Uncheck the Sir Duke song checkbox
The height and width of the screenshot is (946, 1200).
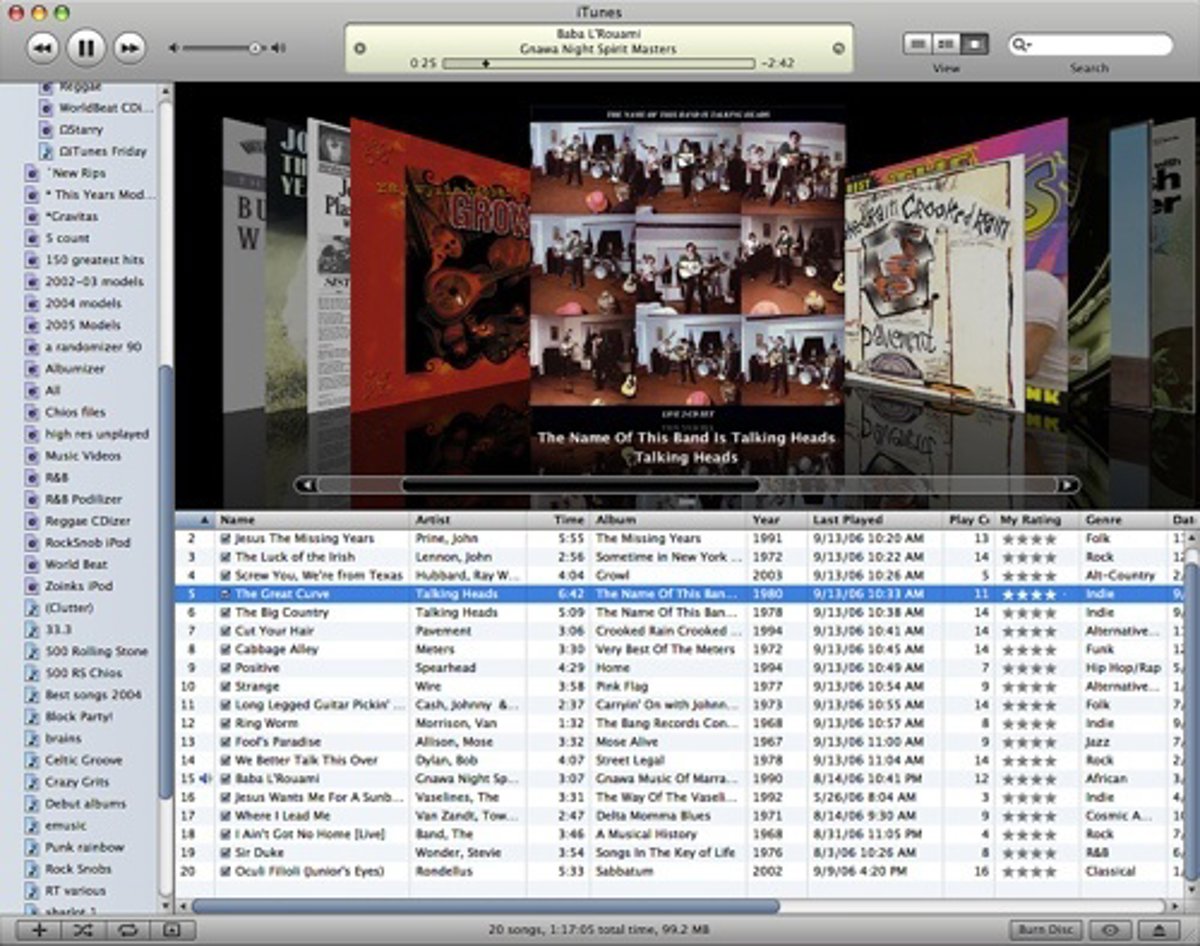click(226, 853)
